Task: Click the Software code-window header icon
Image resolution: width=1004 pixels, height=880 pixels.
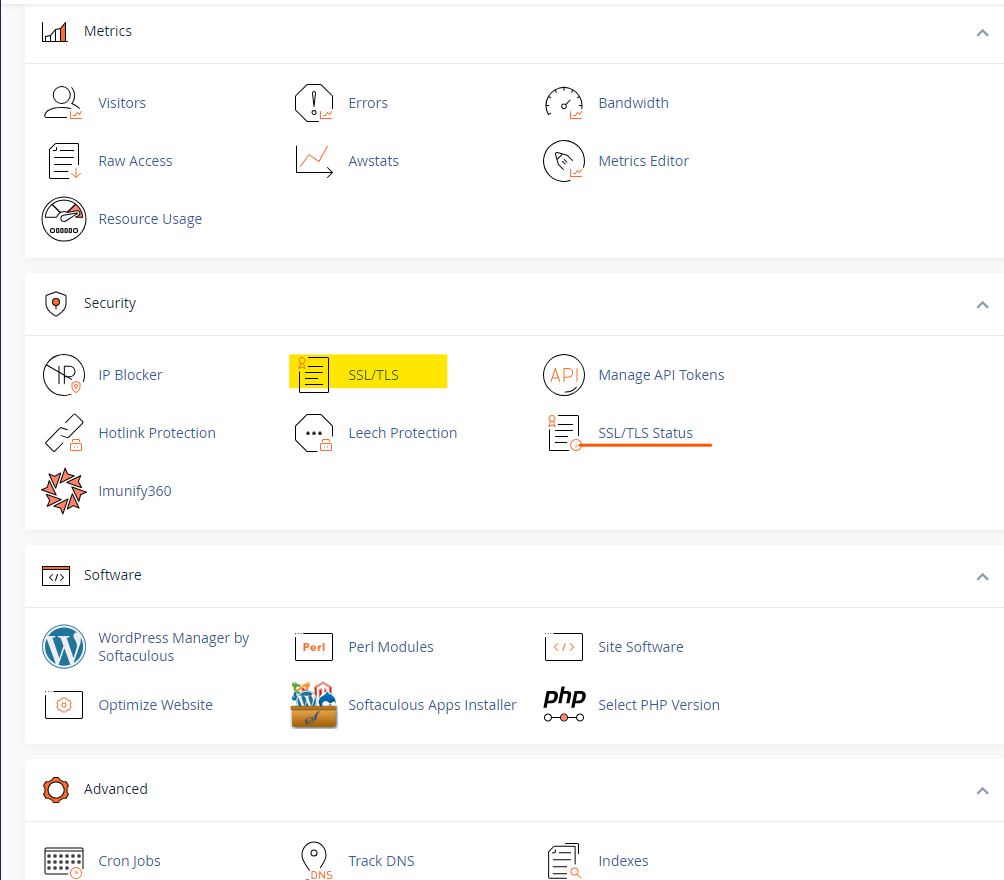Action: click(56, 576)
